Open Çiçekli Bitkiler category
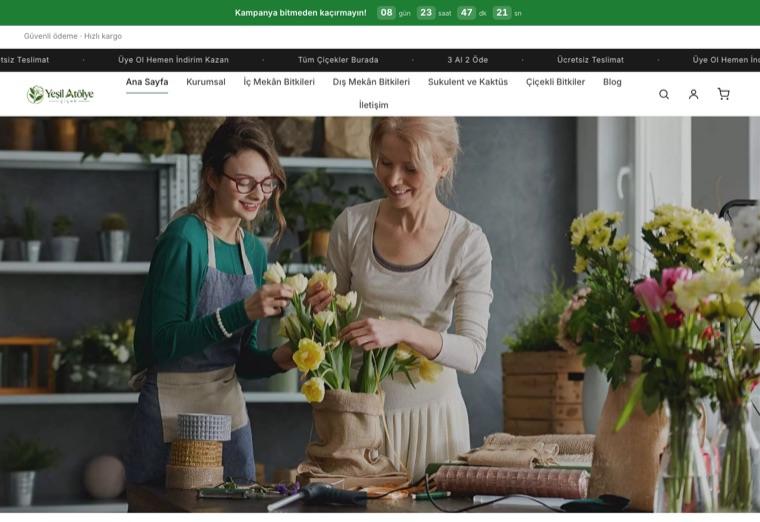 coord(555,82)
